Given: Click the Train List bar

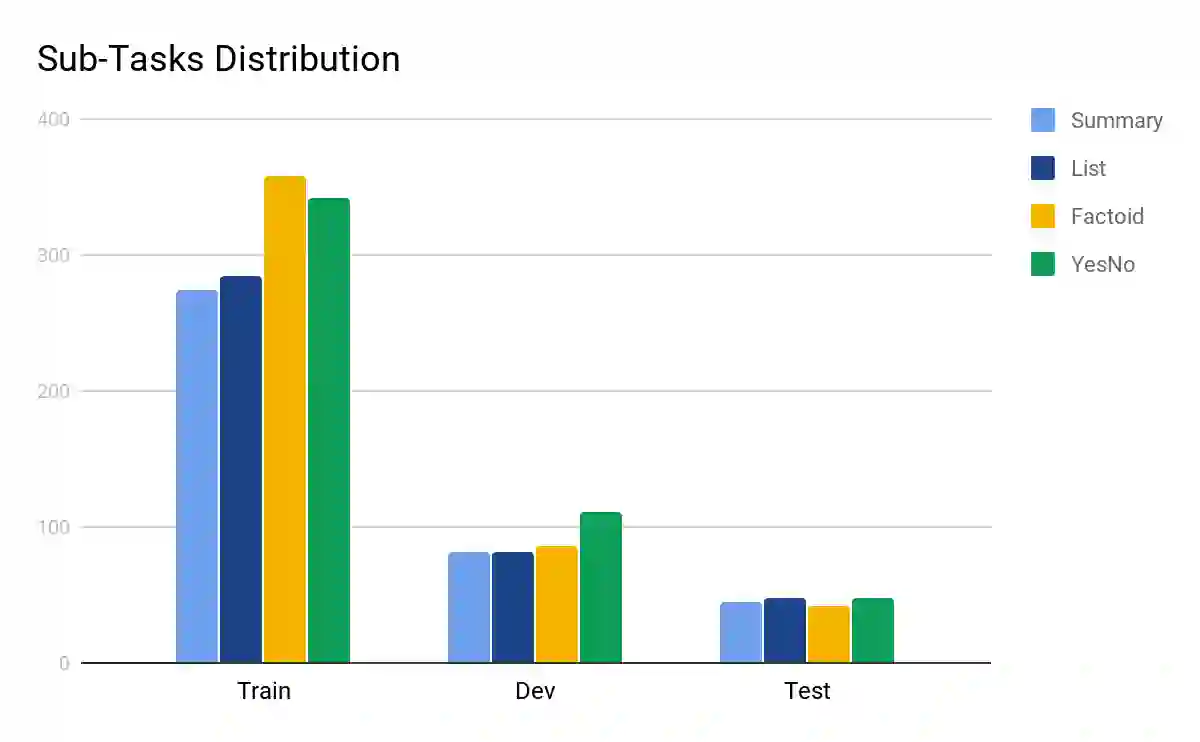Looking at the screenshot, I should pos(241,469).
